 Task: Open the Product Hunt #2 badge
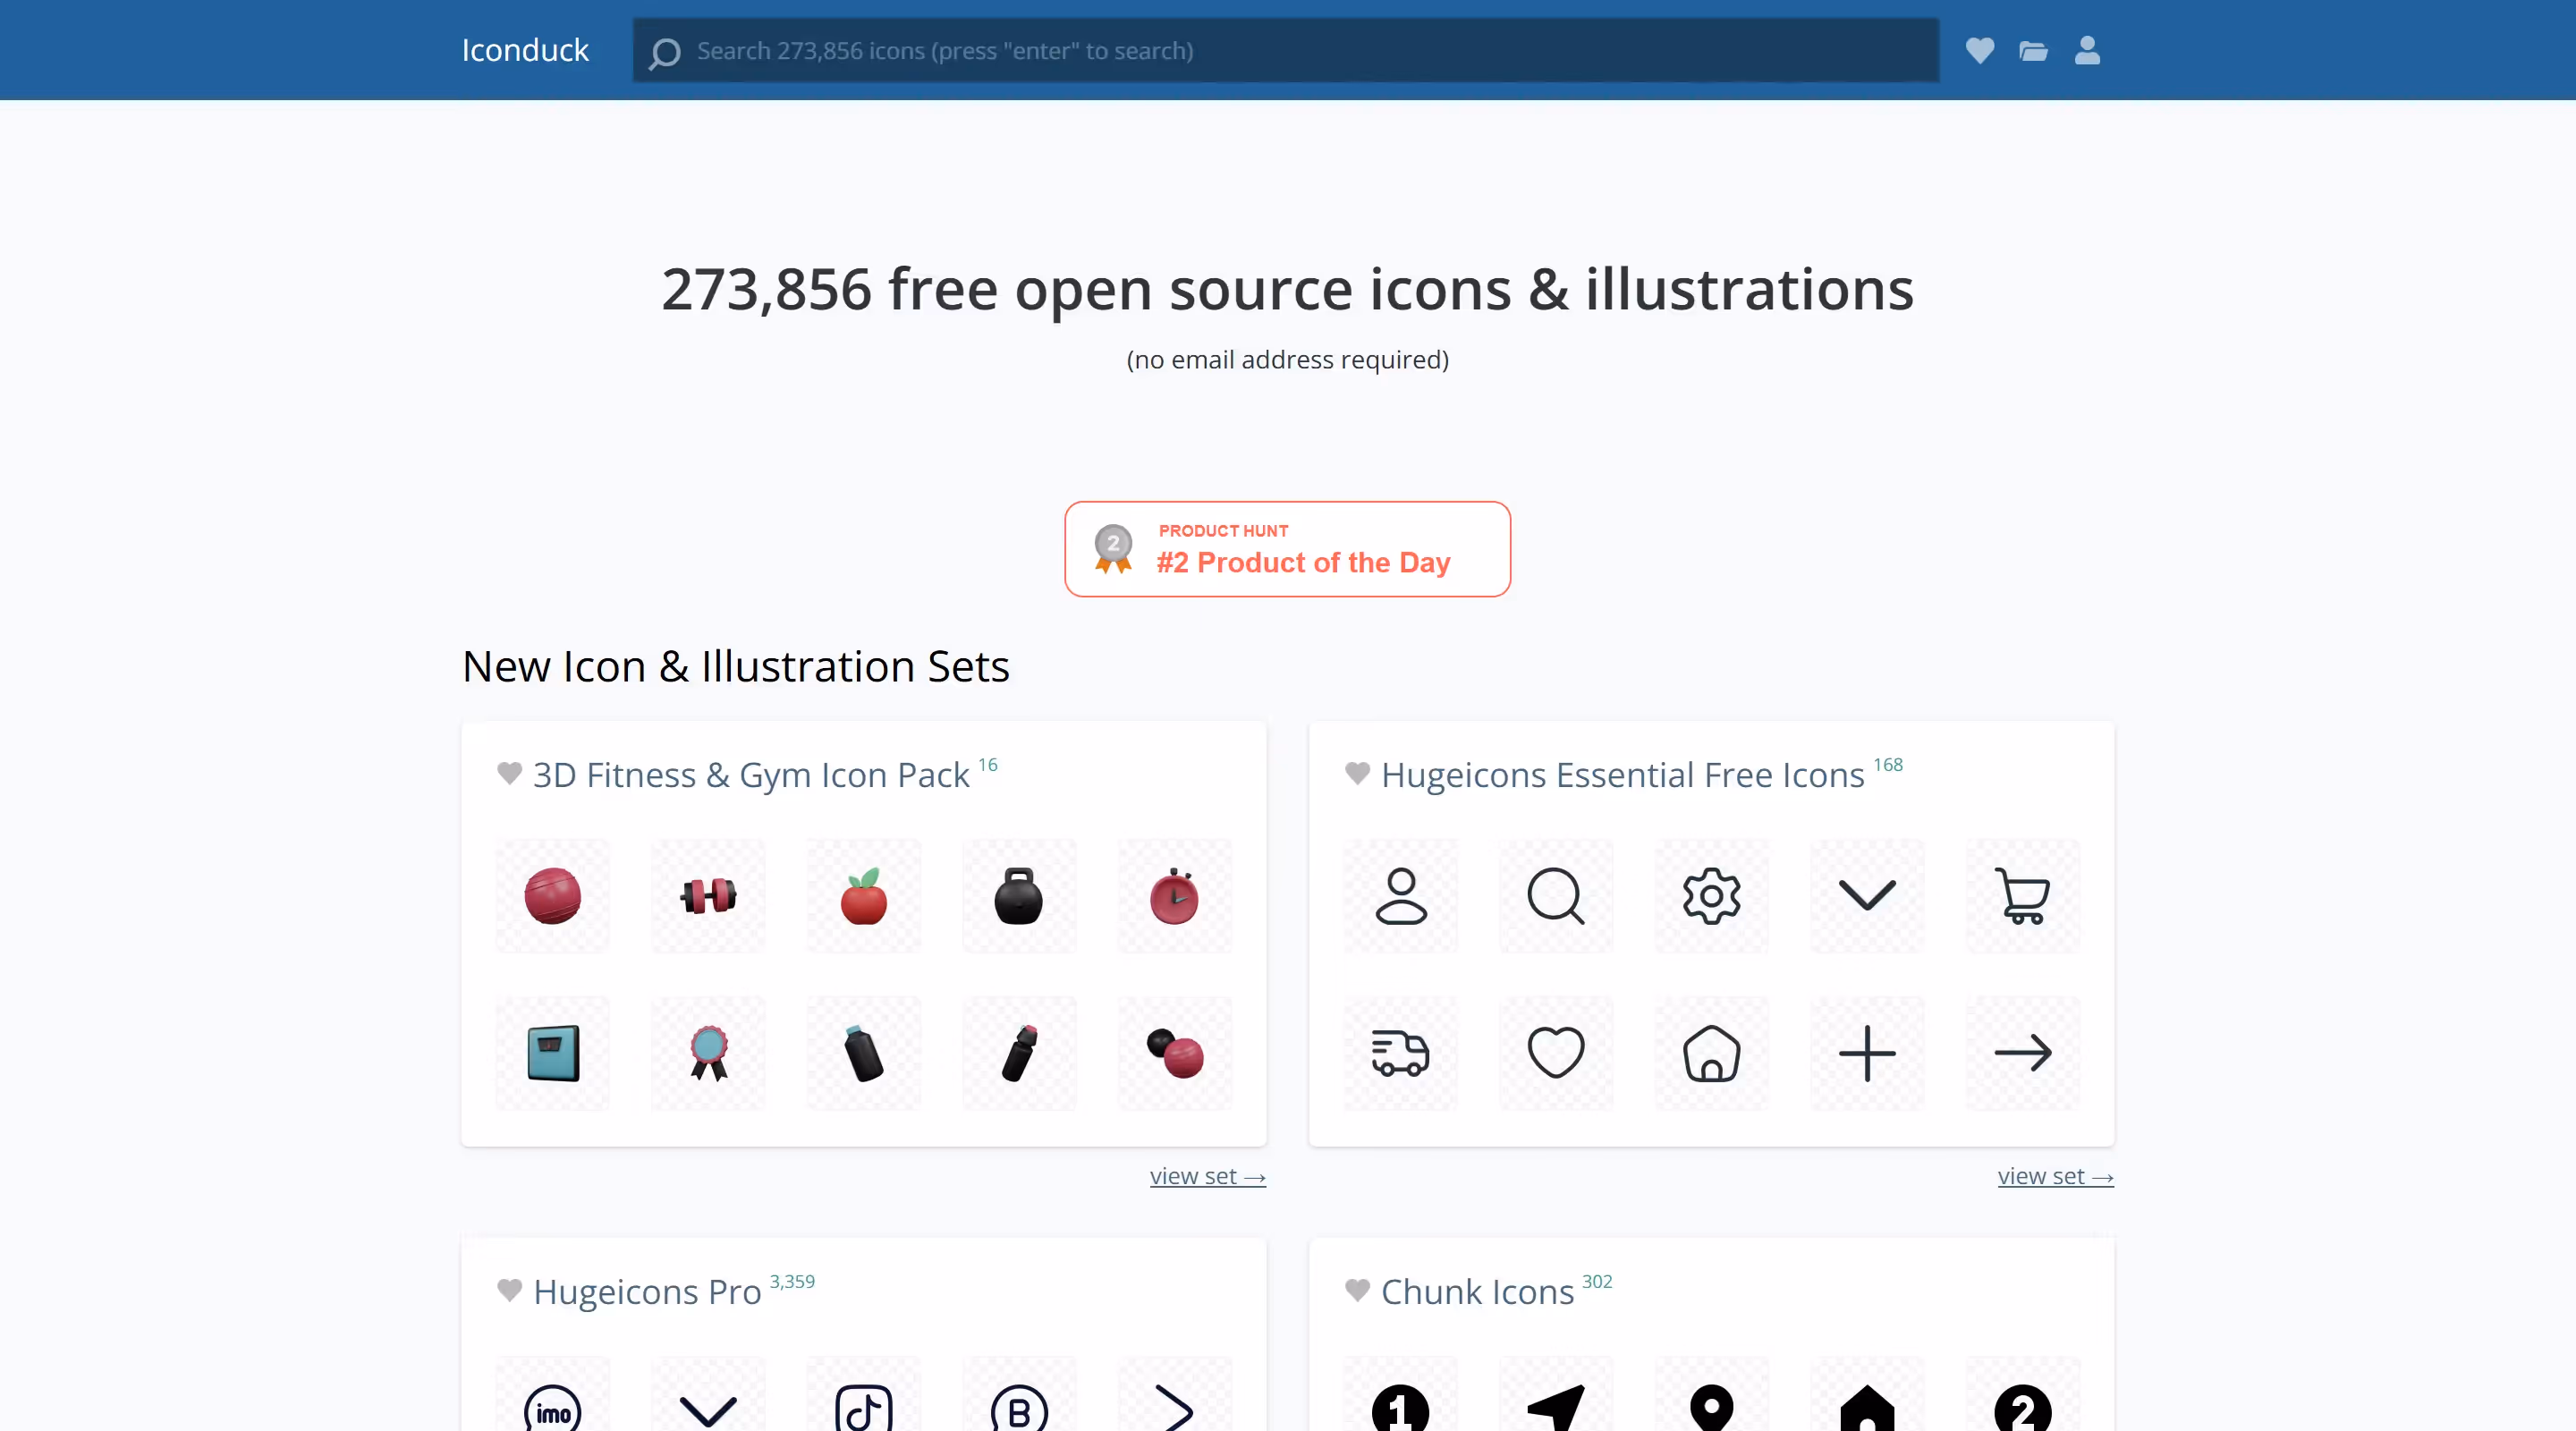point(1288,549)
